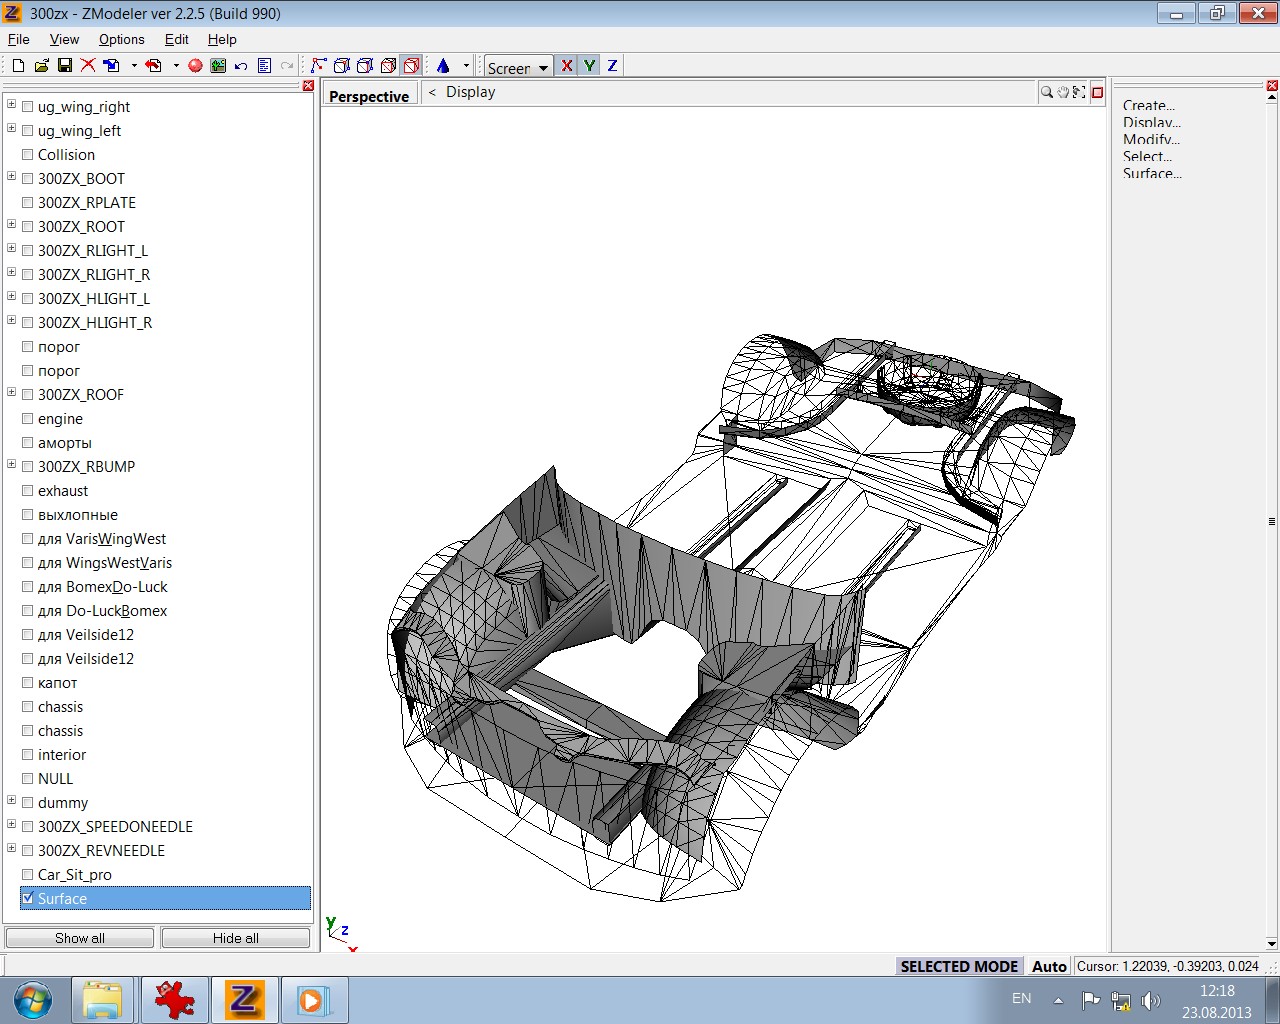Click the Perspective viewport tab

click(x=368, y=96)
